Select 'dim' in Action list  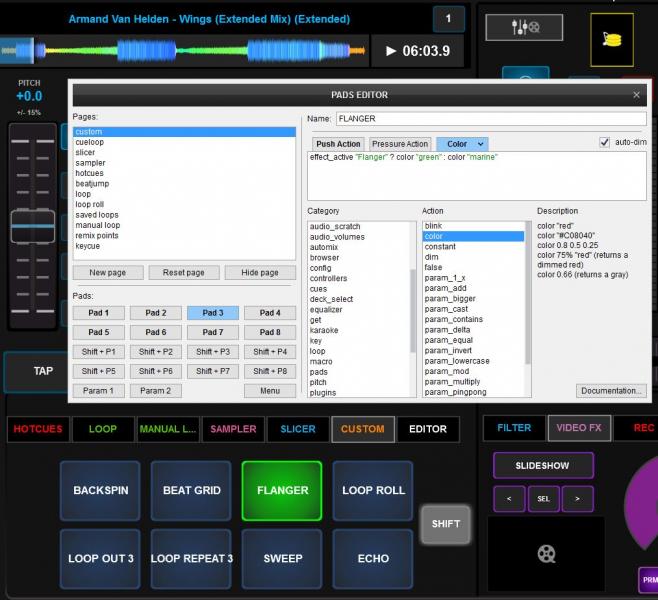tap(474, 257)
